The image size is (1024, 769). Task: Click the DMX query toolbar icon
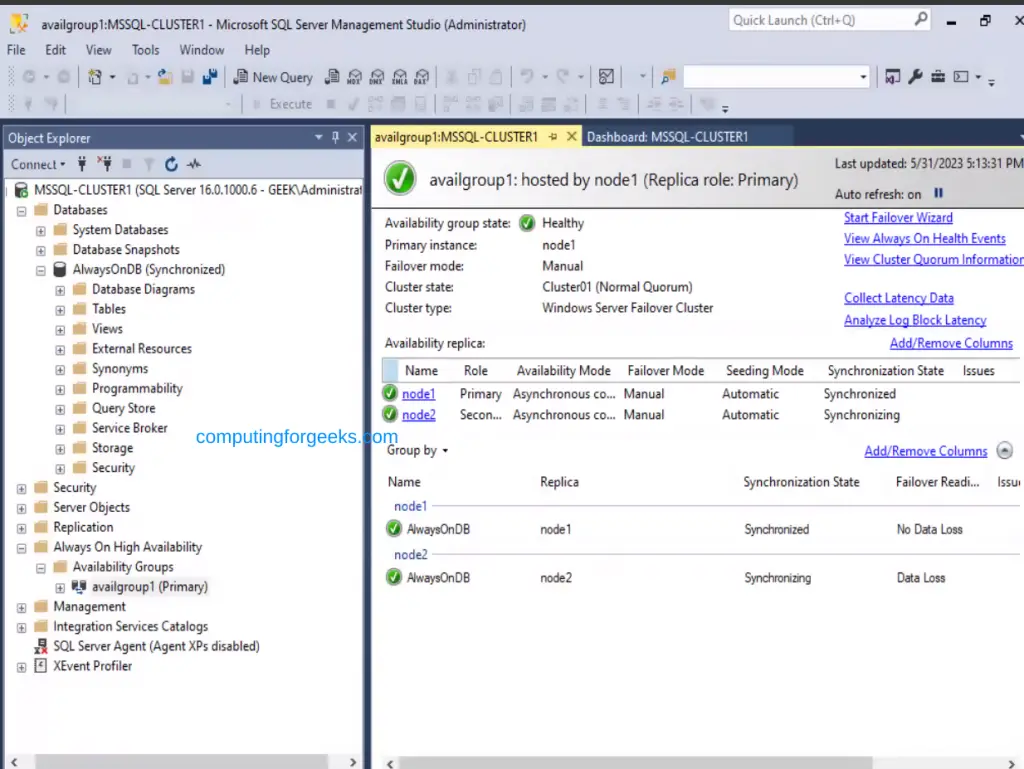(377, 77)
